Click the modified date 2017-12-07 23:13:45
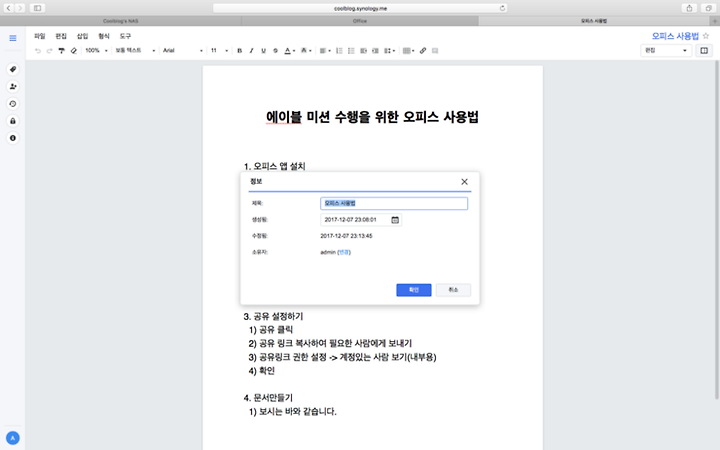 point(346,236)
